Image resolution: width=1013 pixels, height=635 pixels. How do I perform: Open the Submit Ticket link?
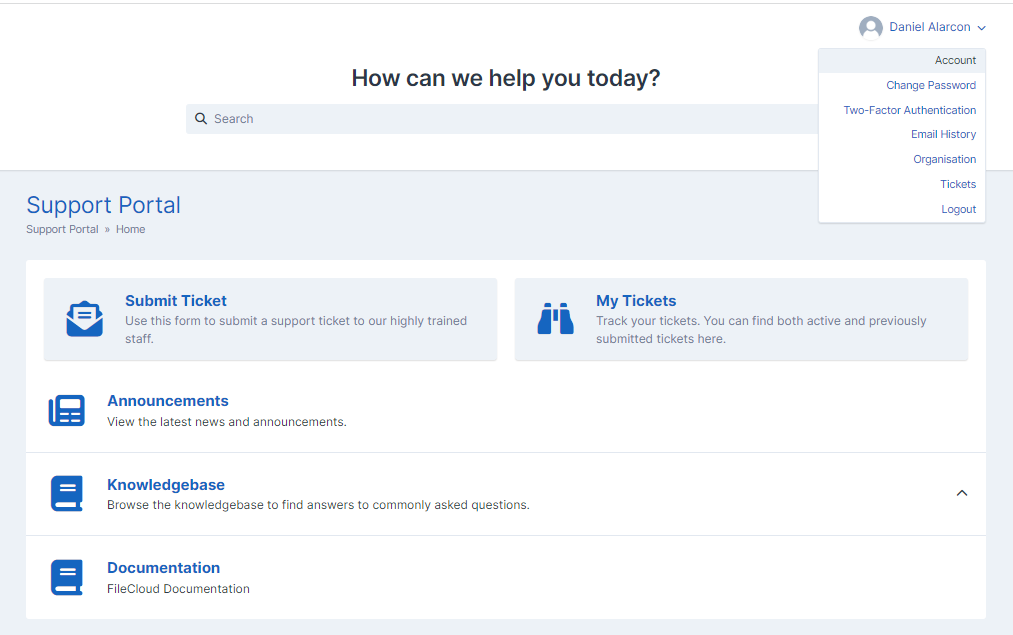[176, 301]
